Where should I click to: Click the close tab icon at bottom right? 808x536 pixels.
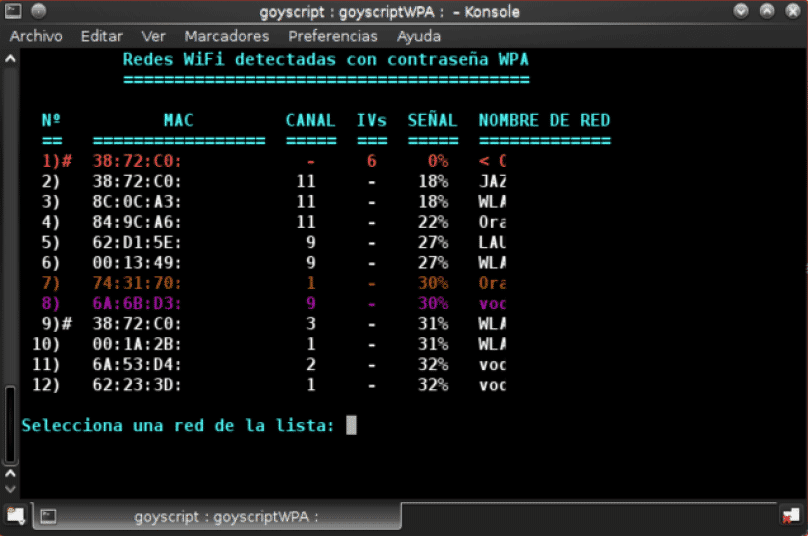[x=790, y=515]
